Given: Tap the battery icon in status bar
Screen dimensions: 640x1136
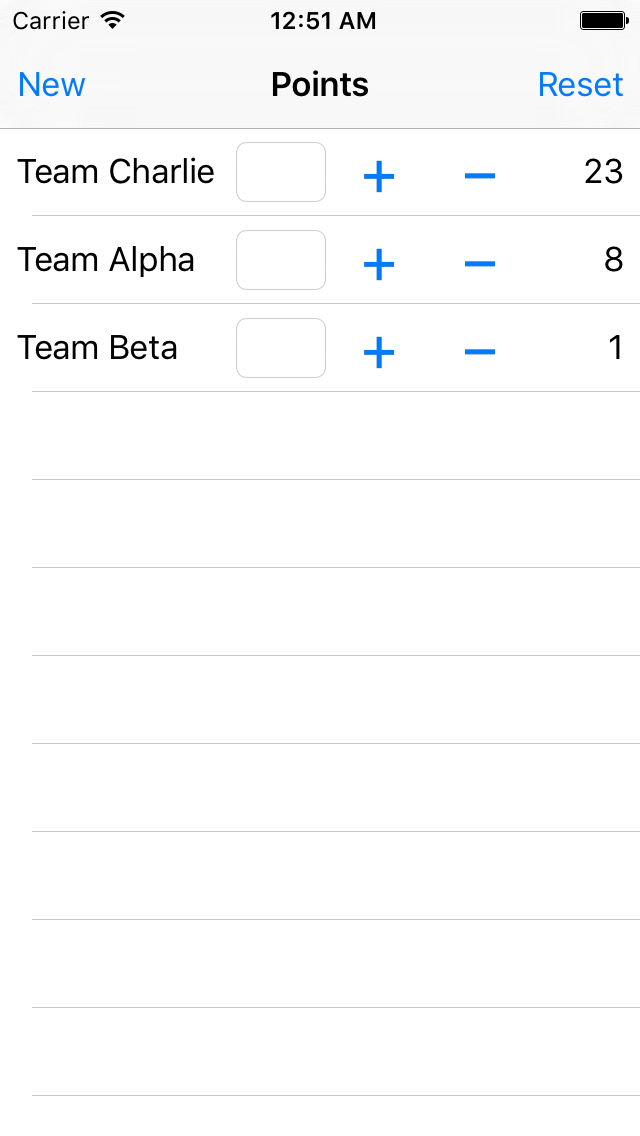Looking at the screenshot, I should point(604,20).
